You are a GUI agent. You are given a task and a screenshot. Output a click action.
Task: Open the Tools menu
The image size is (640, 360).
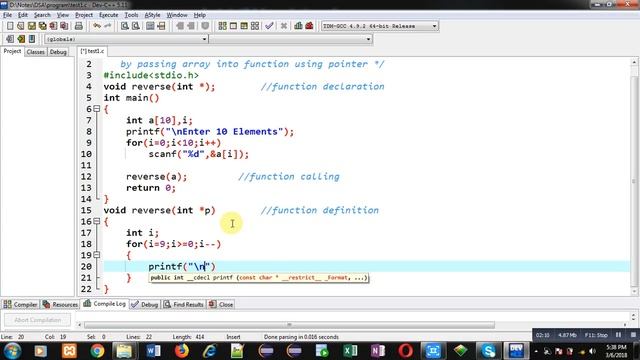pos(131,15)
